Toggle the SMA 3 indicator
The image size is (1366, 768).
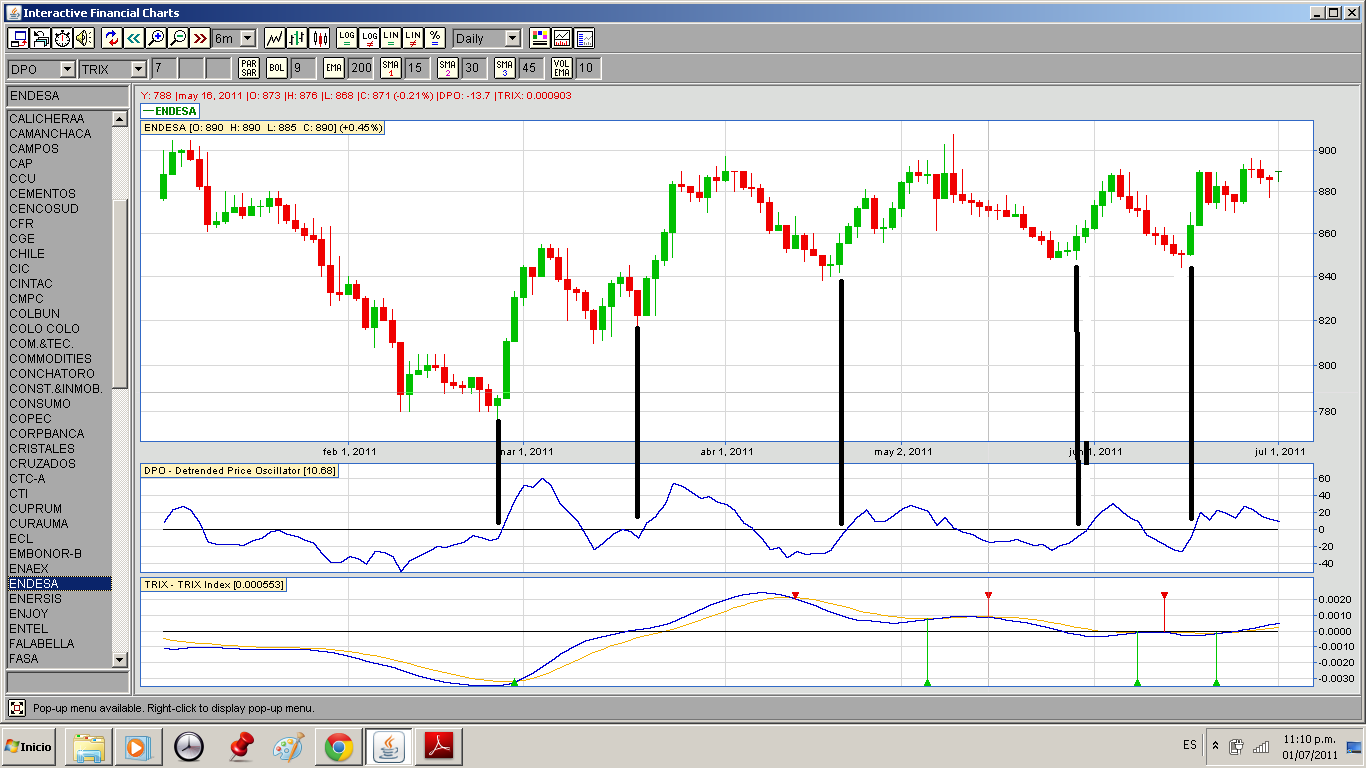click(x=505, y=68)
